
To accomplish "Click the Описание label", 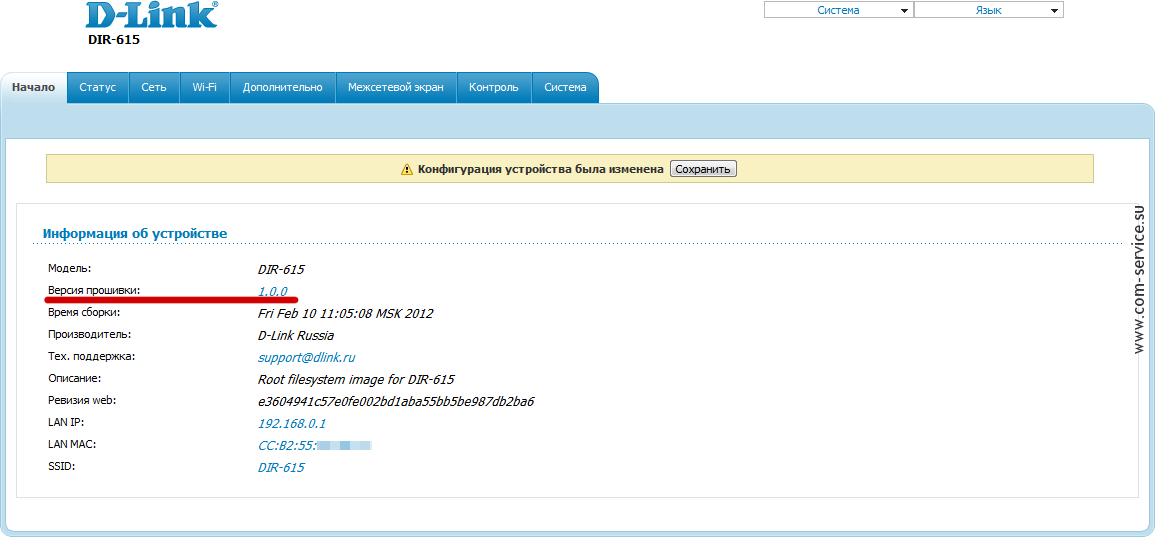I will [74, 378].
